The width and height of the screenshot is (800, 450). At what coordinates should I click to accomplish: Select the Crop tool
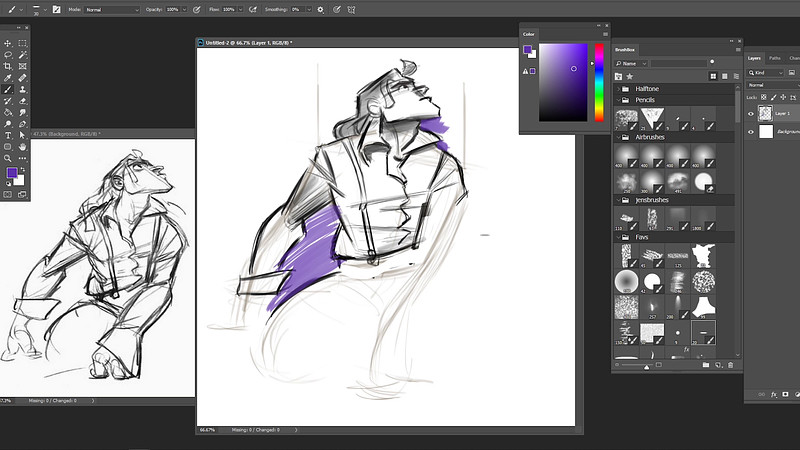pyautogui.click(x=8, y=66)
